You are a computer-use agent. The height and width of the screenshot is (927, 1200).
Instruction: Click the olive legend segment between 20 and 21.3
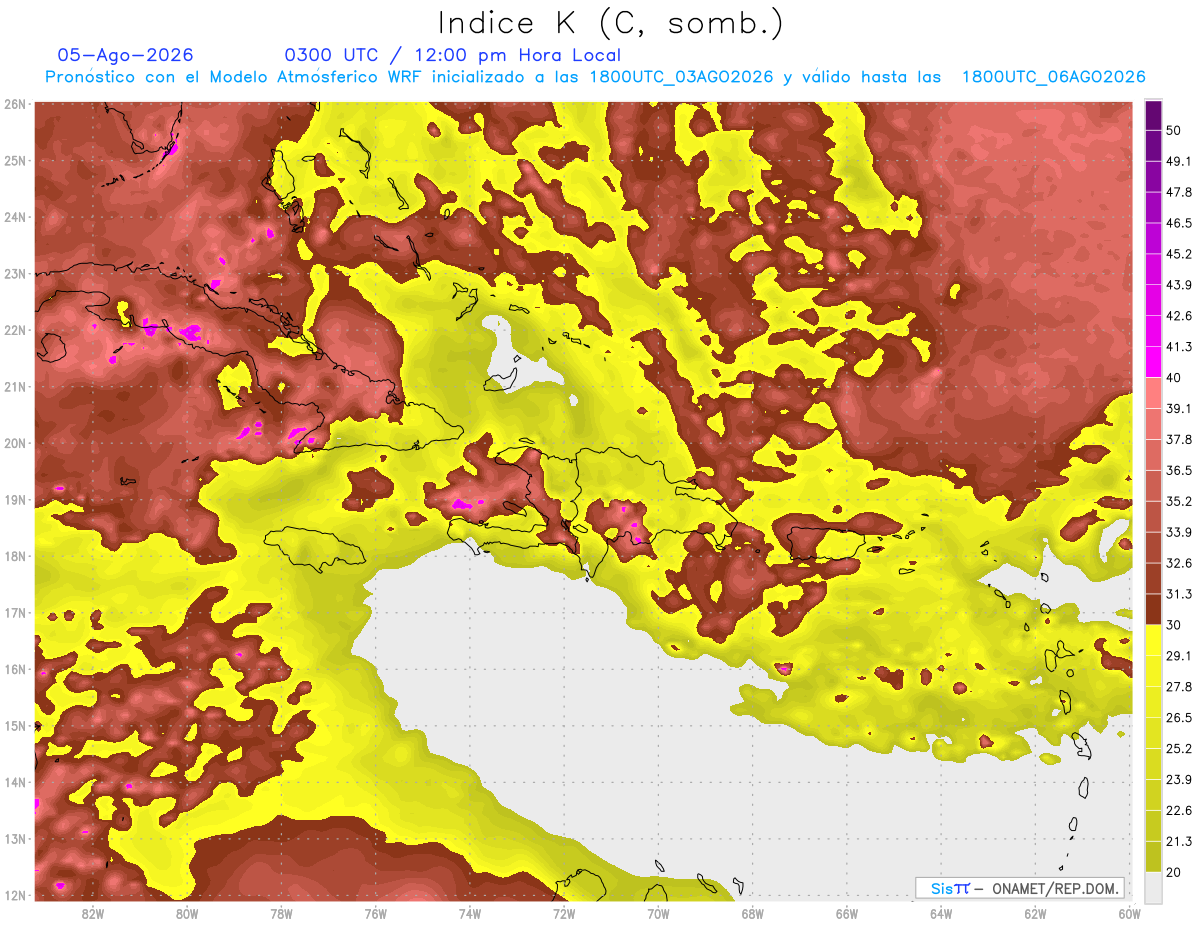[x=1153, y=857]
